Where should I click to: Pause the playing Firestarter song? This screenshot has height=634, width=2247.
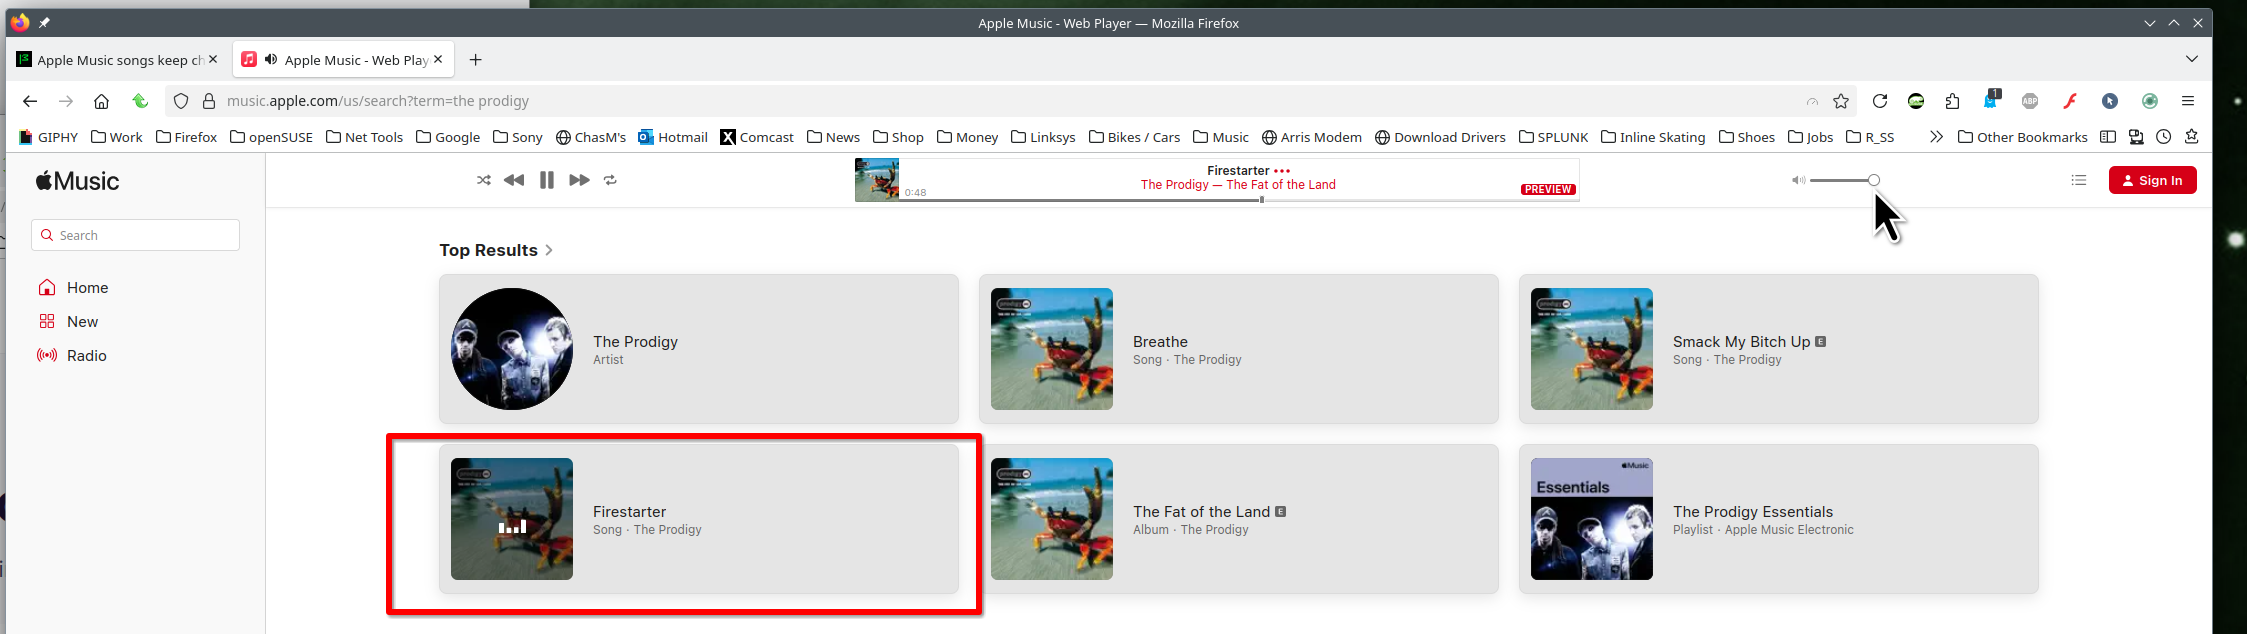pos(547,180)
